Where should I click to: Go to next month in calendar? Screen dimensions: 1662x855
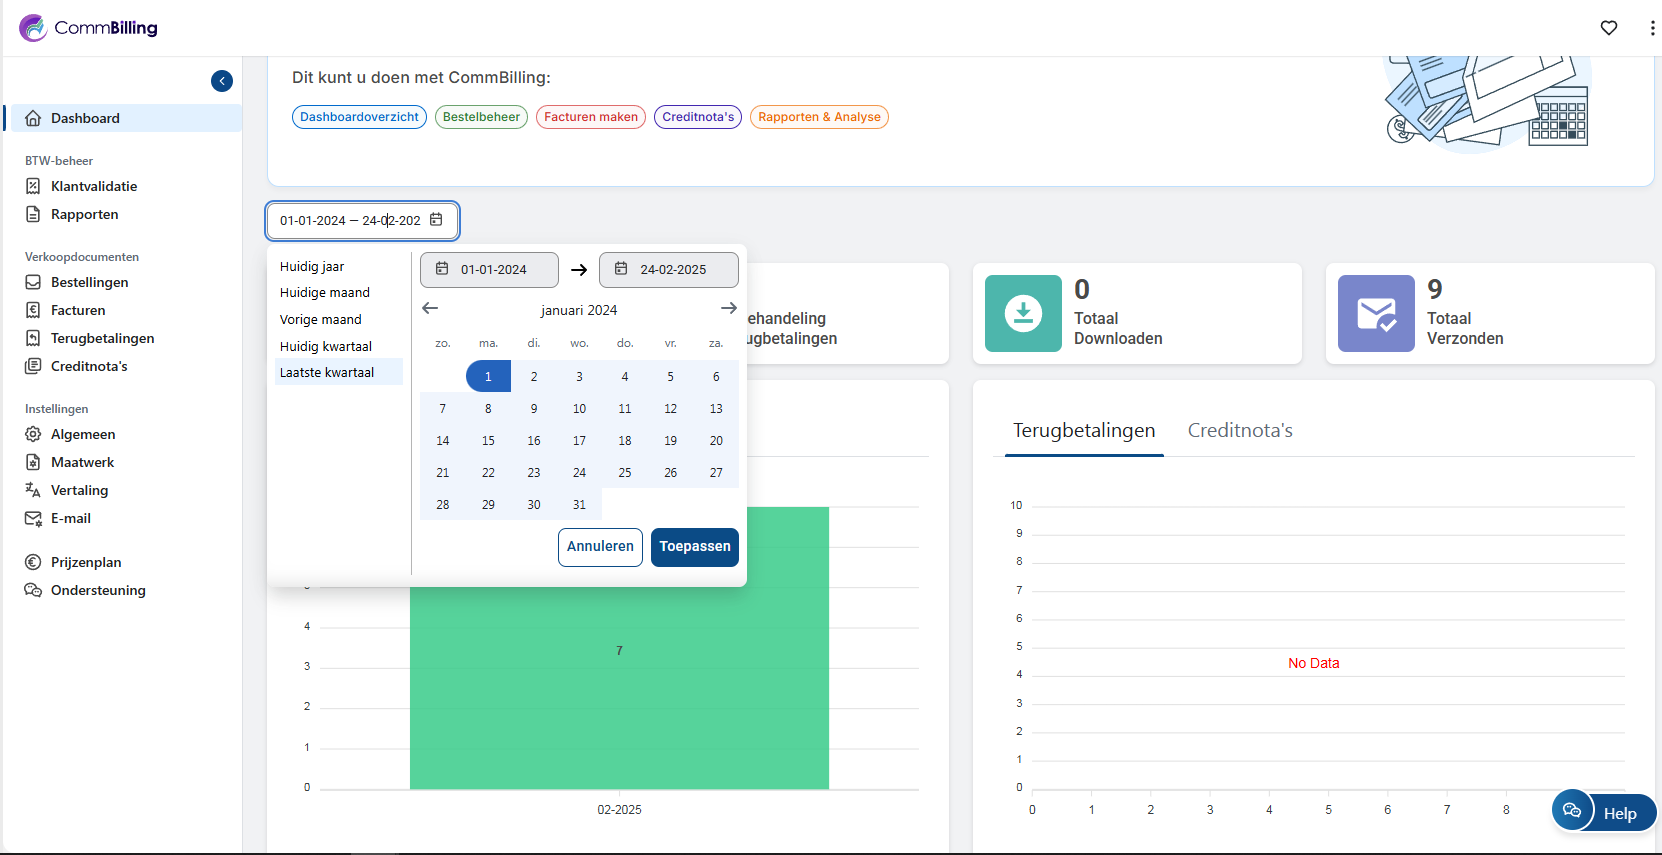(728, 309)
